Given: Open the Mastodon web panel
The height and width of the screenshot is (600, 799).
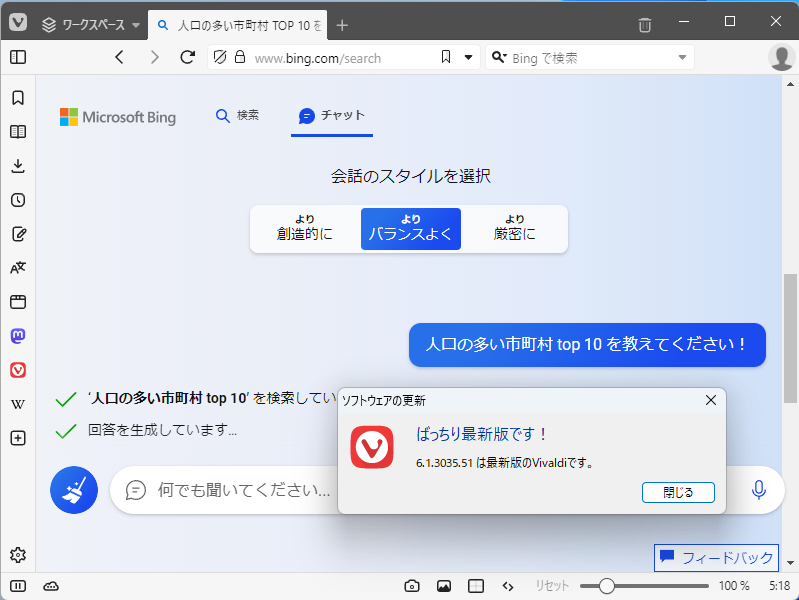Looking at the screenshot, I should coord(18,336).
